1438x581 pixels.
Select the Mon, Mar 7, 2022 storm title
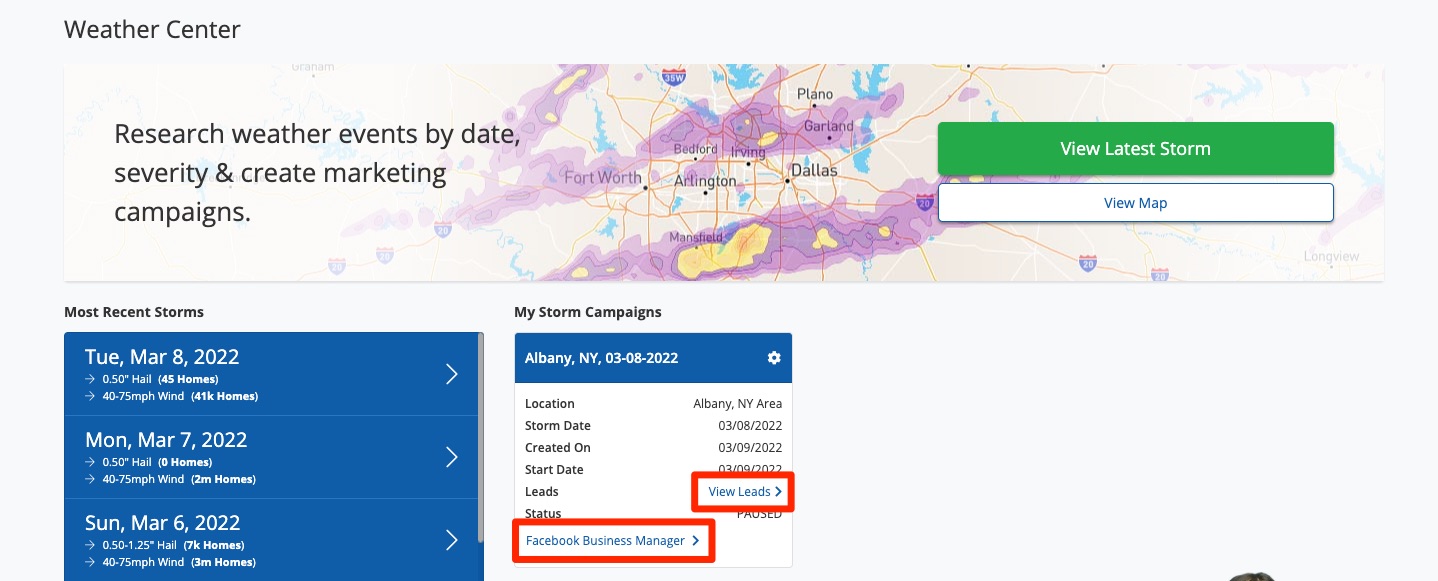[x=166, y=440]
